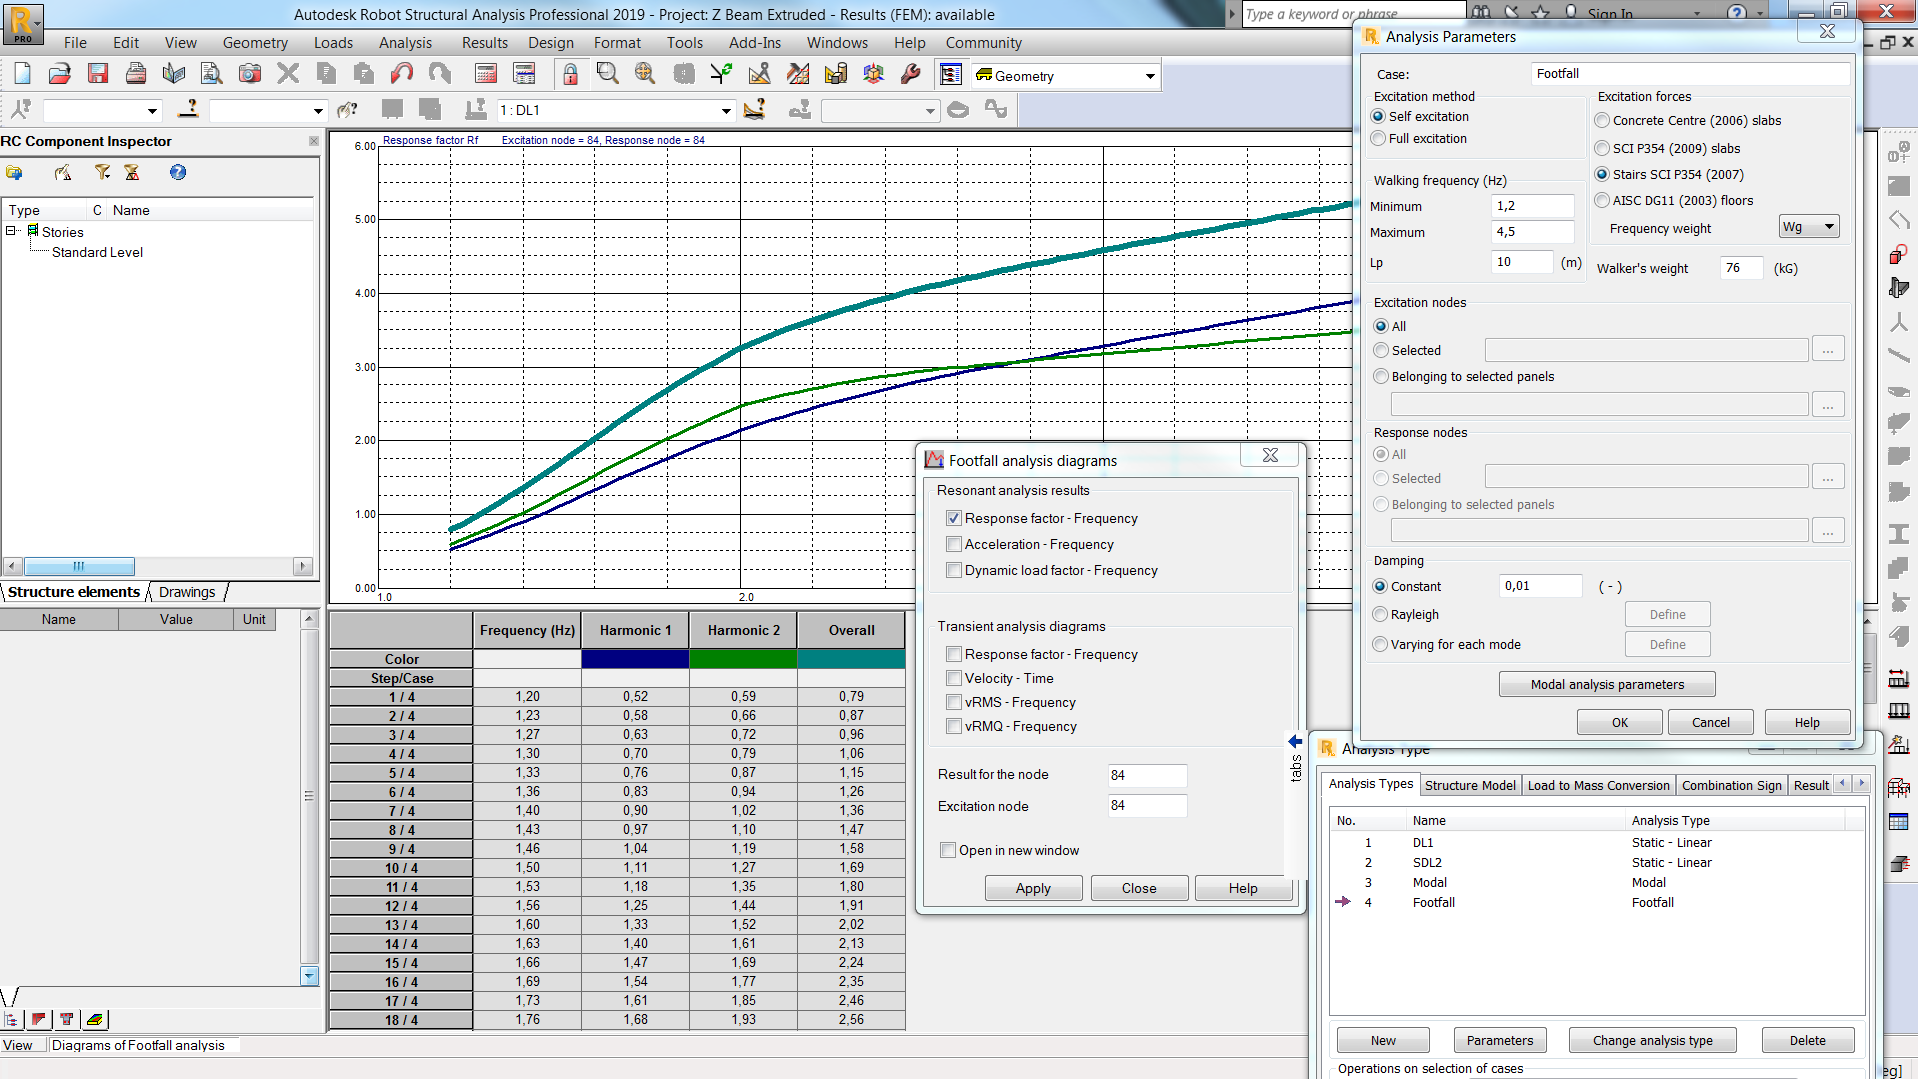Click the Screen Capture camera icon
Image resolution: width=1918 pixels, height=1079 pixels.
coord(249,74)
